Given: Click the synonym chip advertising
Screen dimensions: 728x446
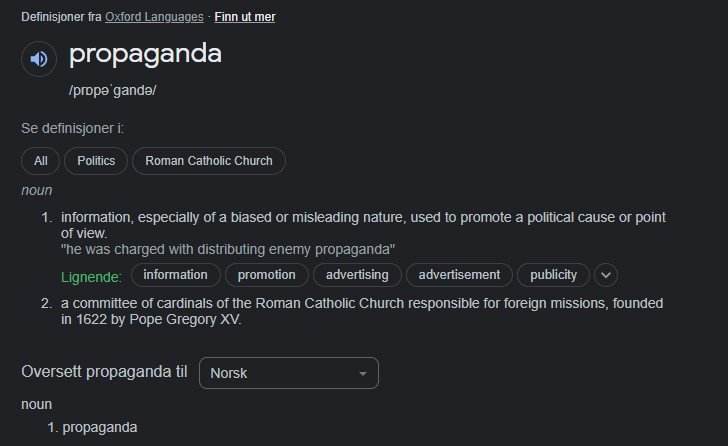Looking at the screenshot, I should (357, 275).
